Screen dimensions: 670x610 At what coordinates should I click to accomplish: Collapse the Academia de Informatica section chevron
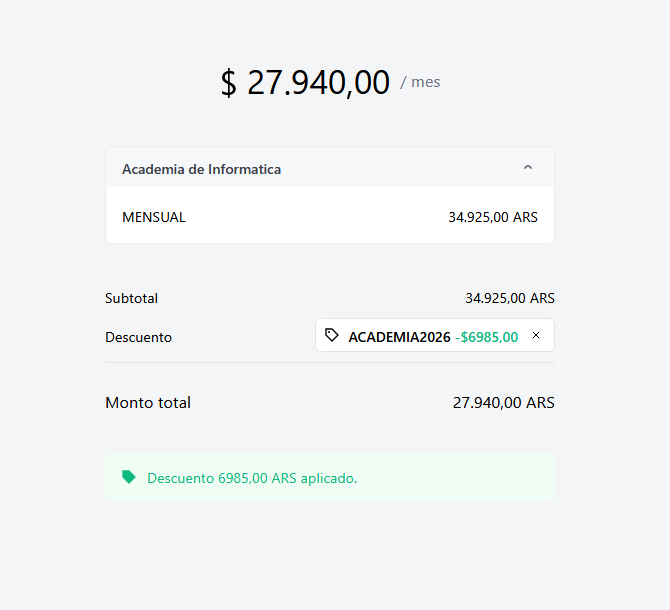coord(528,167)
